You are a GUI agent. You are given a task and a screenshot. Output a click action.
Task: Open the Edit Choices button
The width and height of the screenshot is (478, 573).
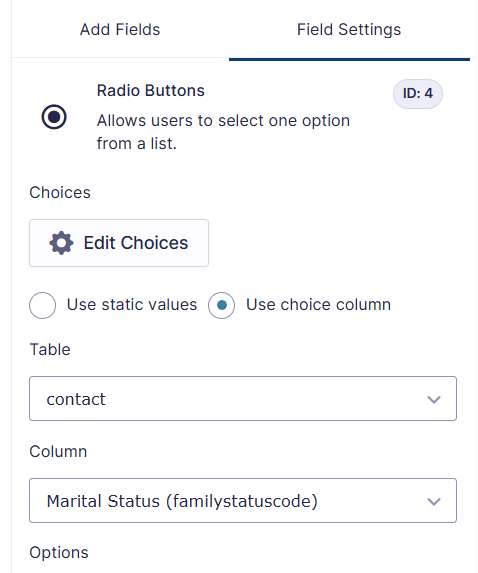tap(119, 243)
